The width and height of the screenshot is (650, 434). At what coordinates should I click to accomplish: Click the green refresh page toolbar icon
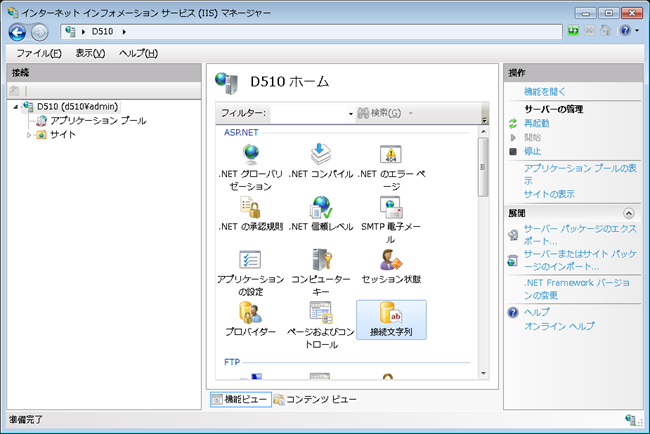(573, 31)
